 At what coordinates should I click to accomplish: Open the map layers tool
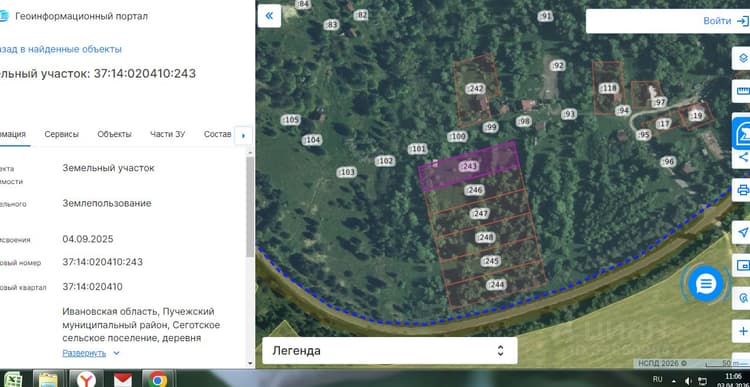click(743, 58)
